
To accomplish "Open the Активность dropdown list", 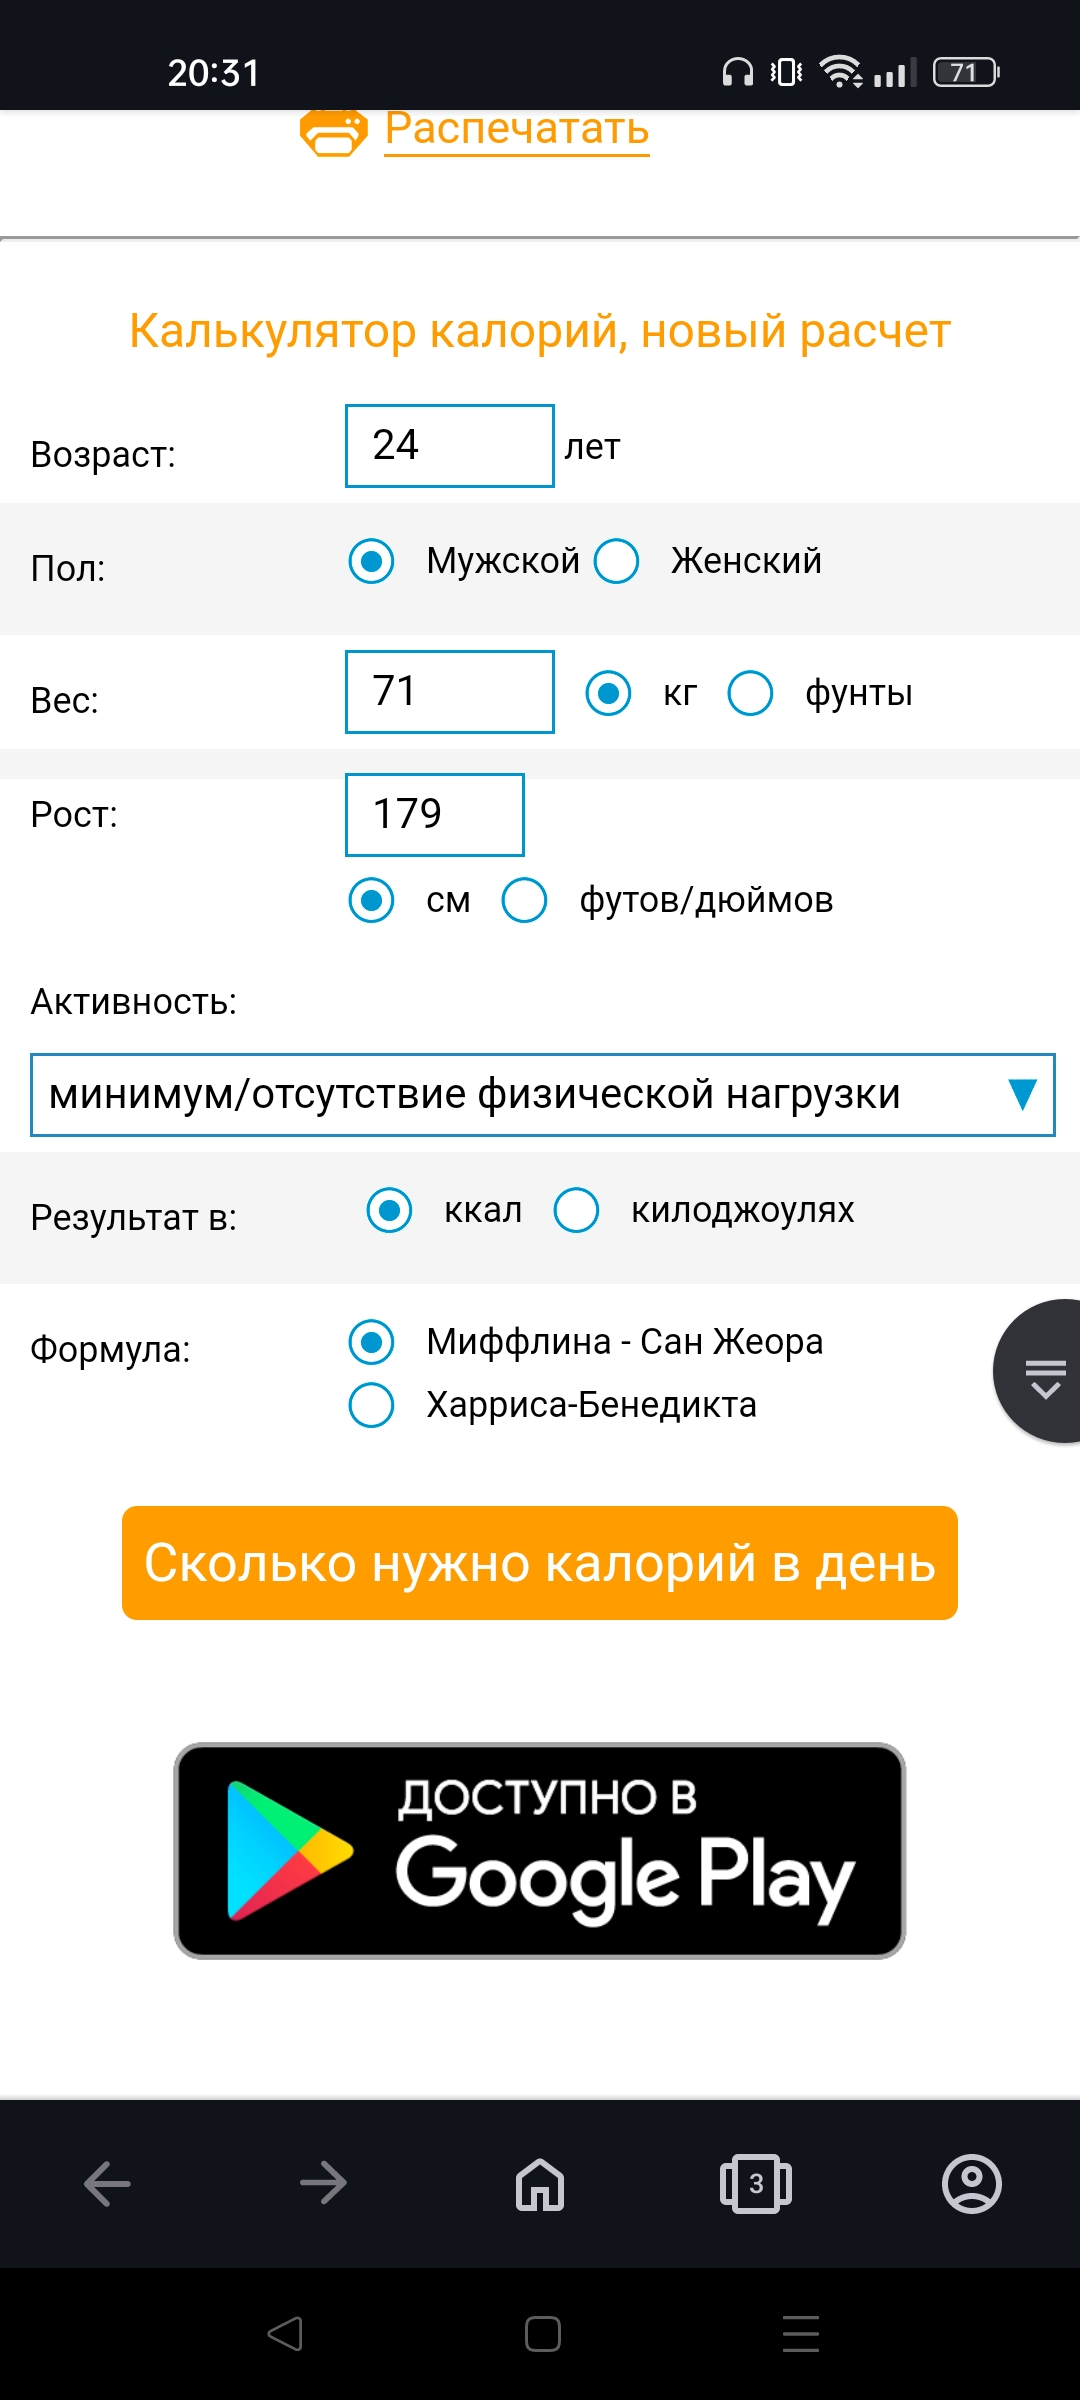I will tap(520, 1095).
